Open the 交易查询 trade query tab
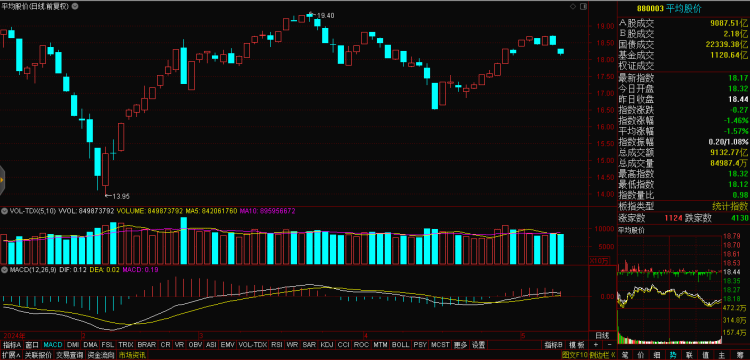750x360 pixels. coord(69,355)
